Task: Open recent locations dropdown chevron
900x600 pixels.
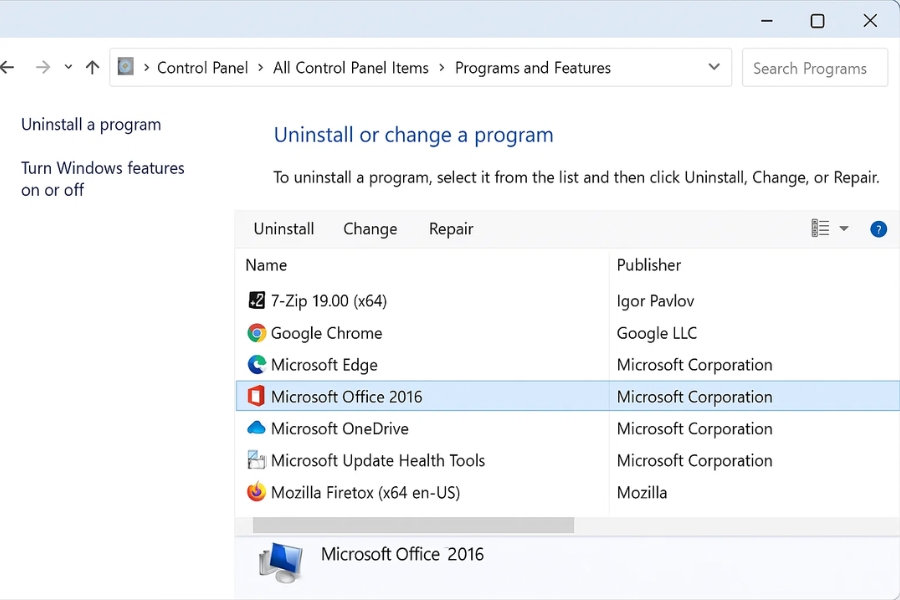Action: pyautogui.click(x=68, y=68)
